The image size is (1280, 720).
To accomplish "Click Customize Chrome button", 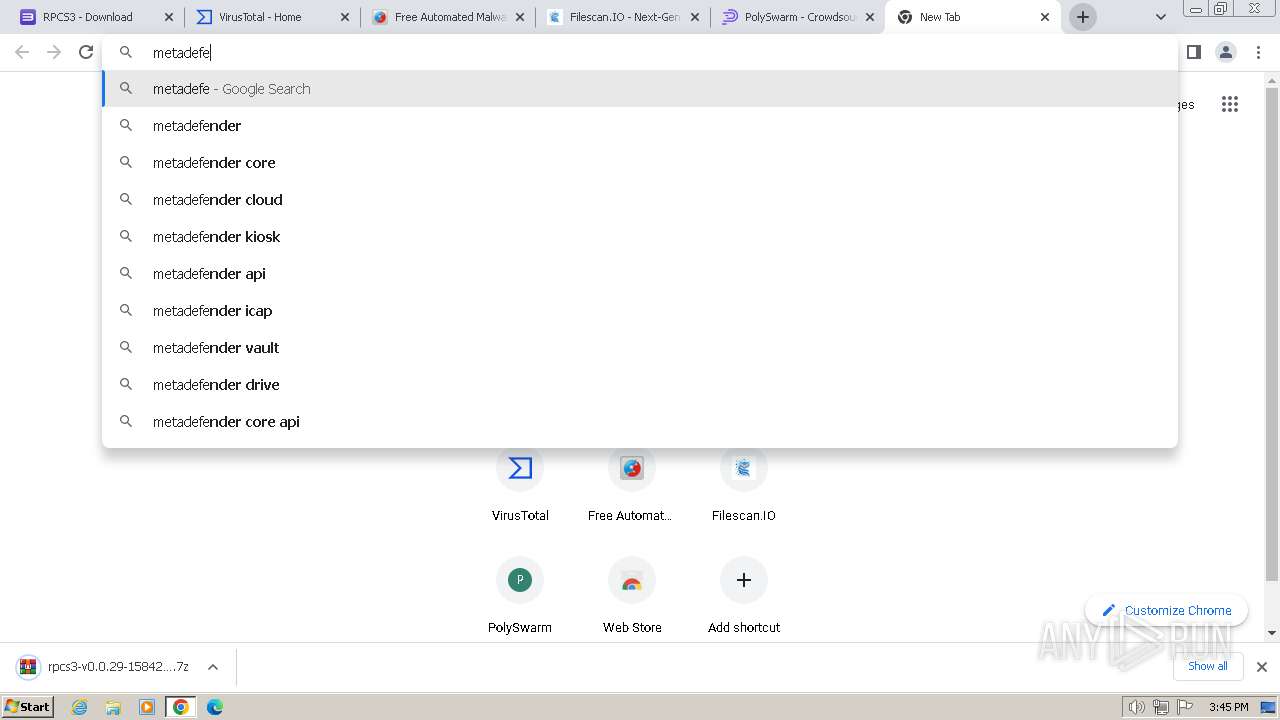I will pyautogui.click(x=1166, y=610).
